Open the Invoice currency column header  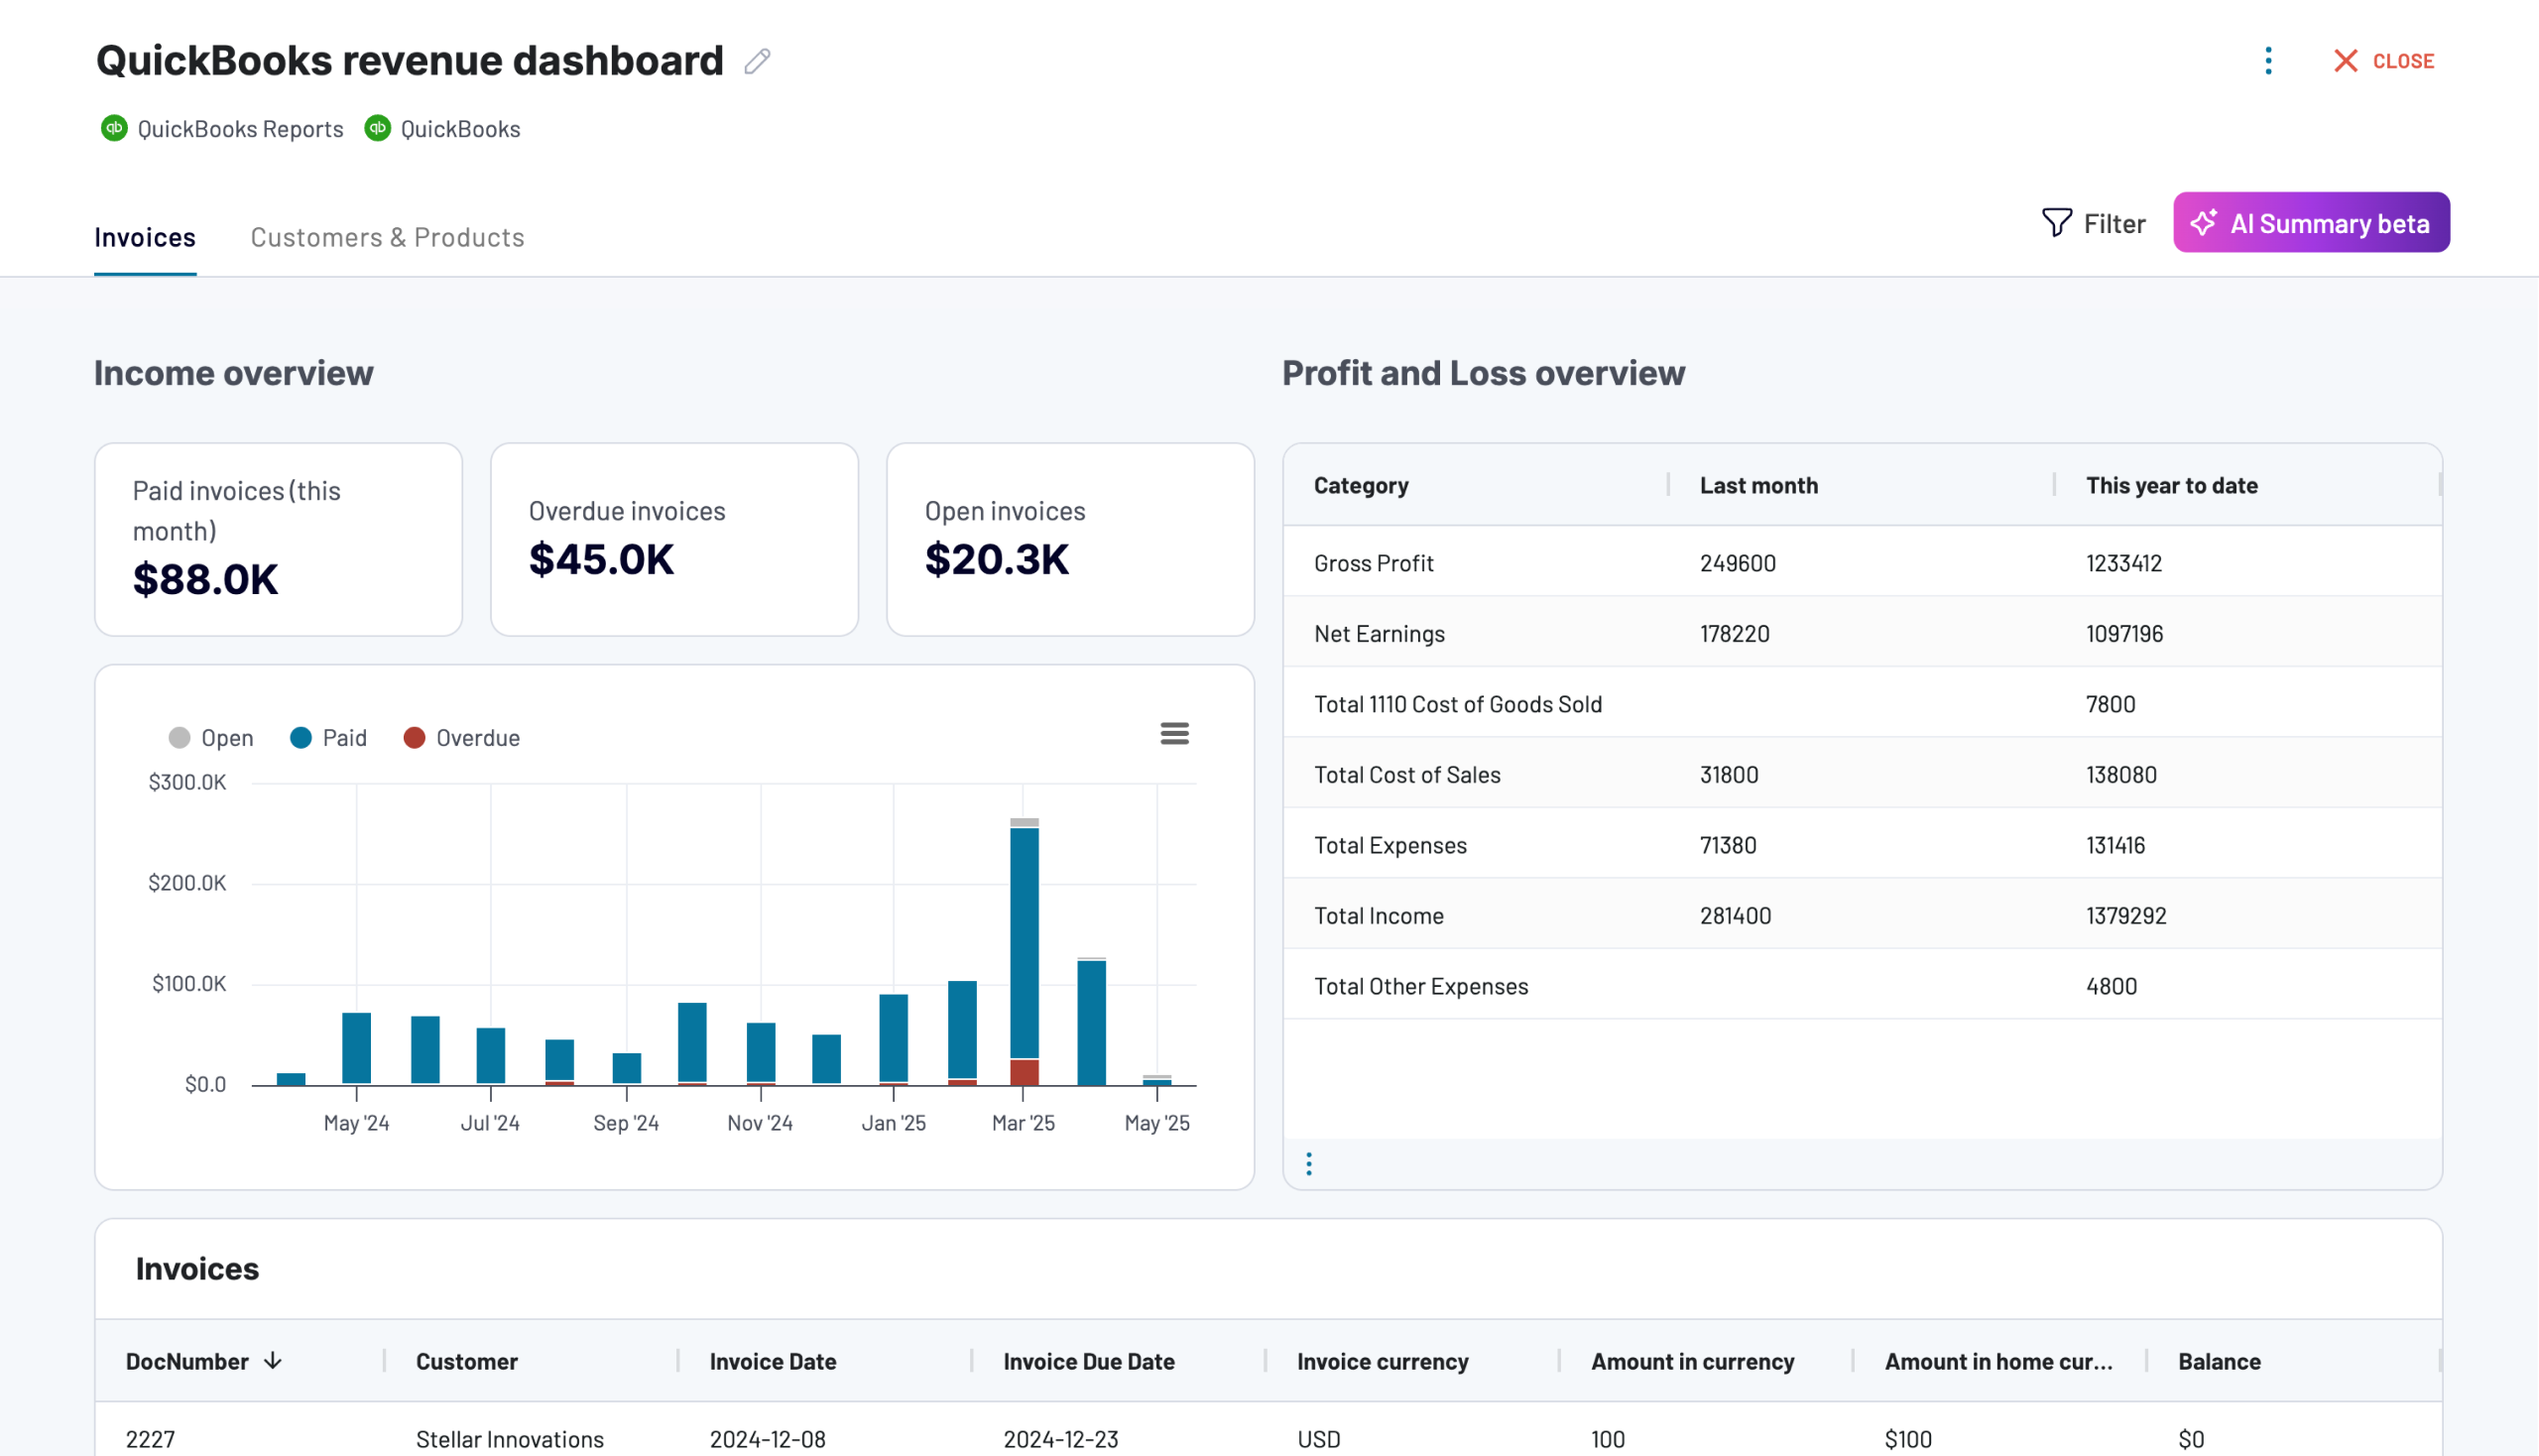tap(1382, 1360)
